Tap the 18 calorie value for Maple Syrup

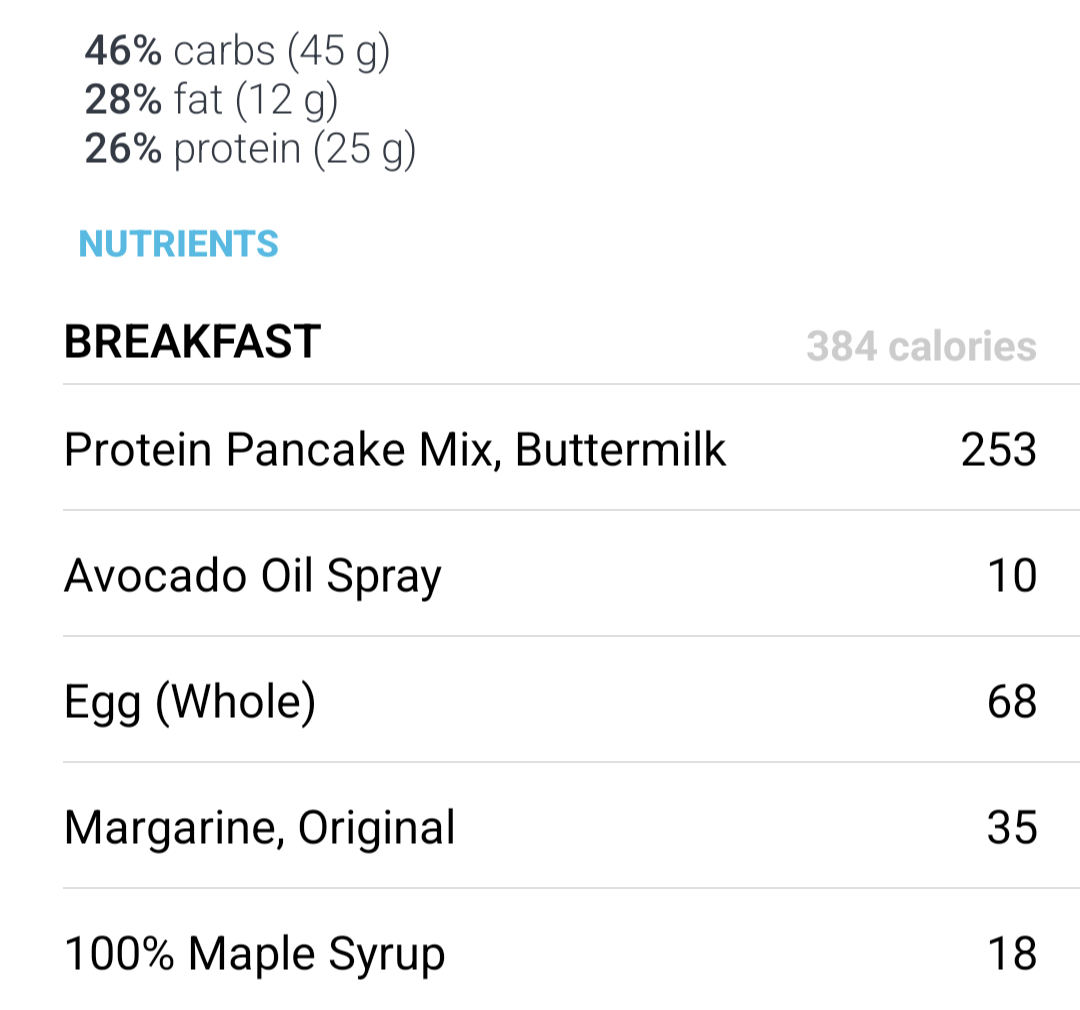pos(1012,954)
